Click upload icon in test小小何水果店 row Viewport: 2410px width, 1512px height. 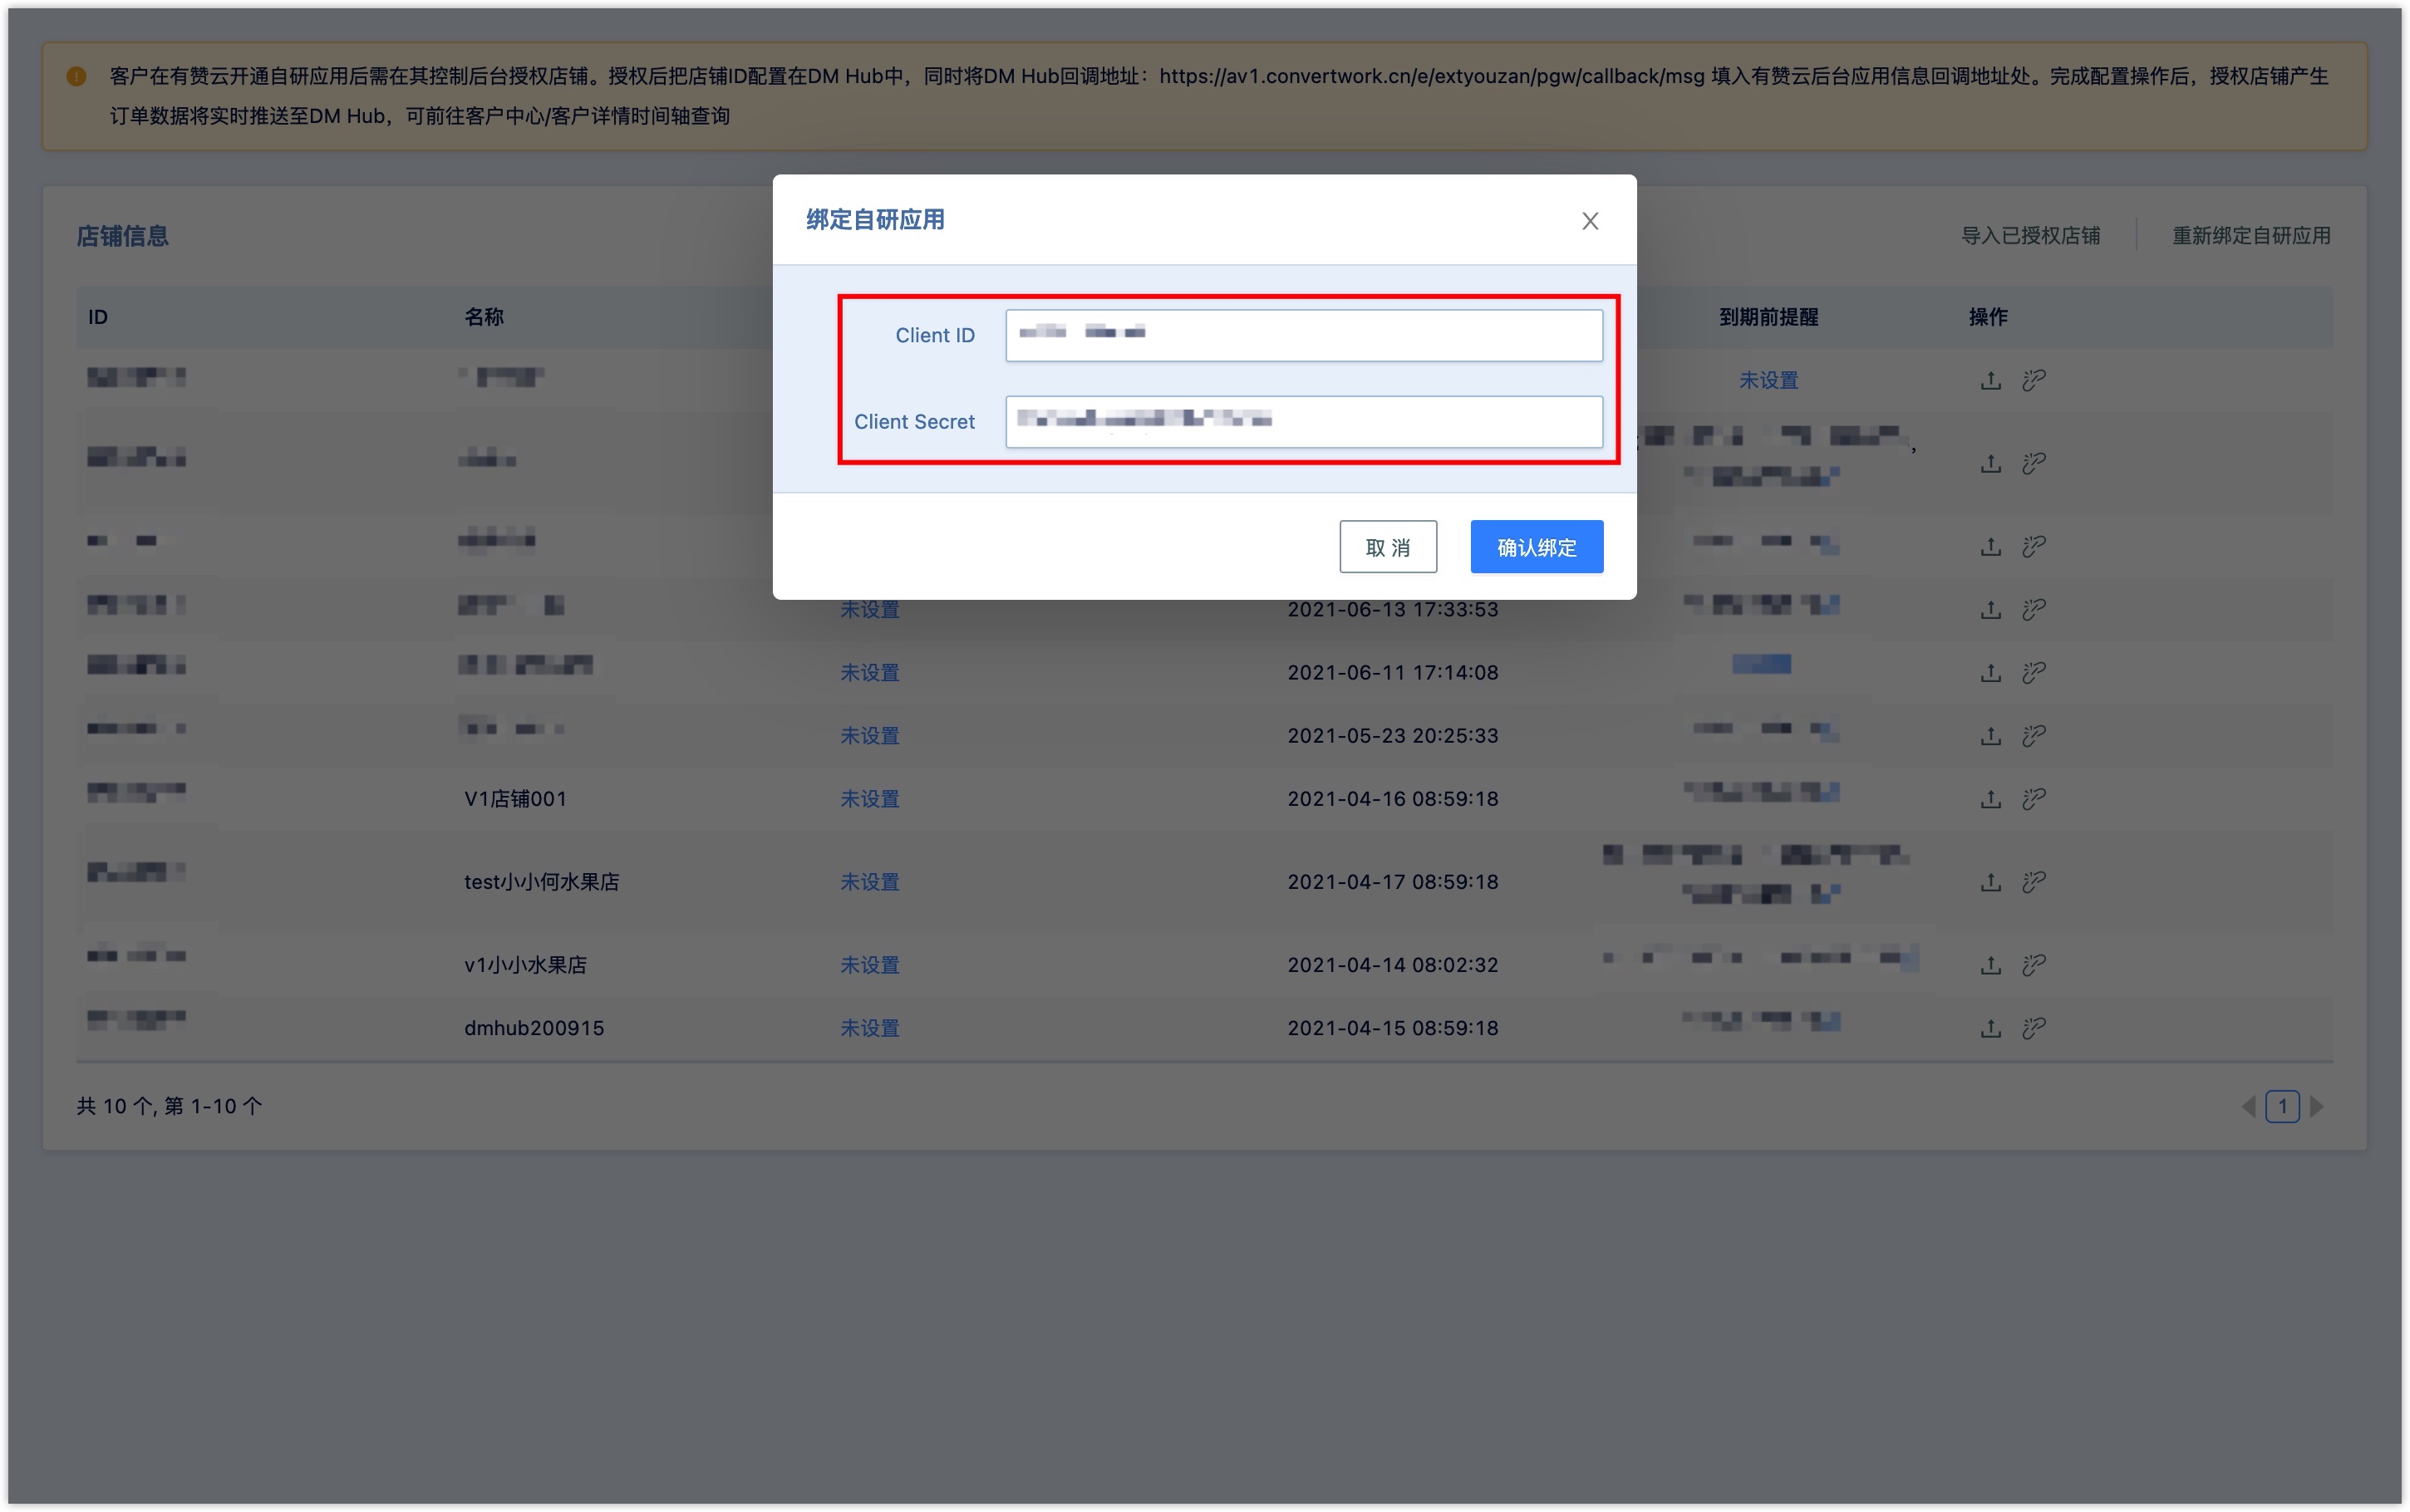(1991, 881)
